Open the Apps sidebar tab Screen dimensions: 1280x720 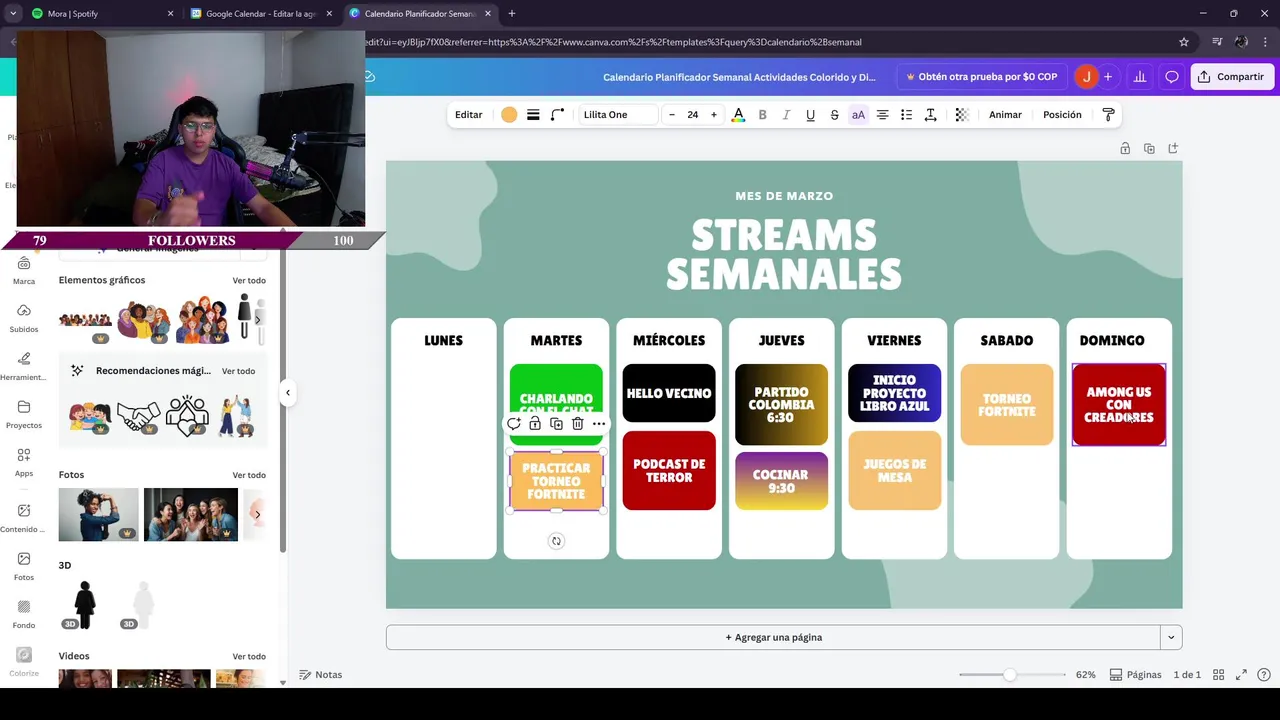pyautogui.click(x=24, y=463)
